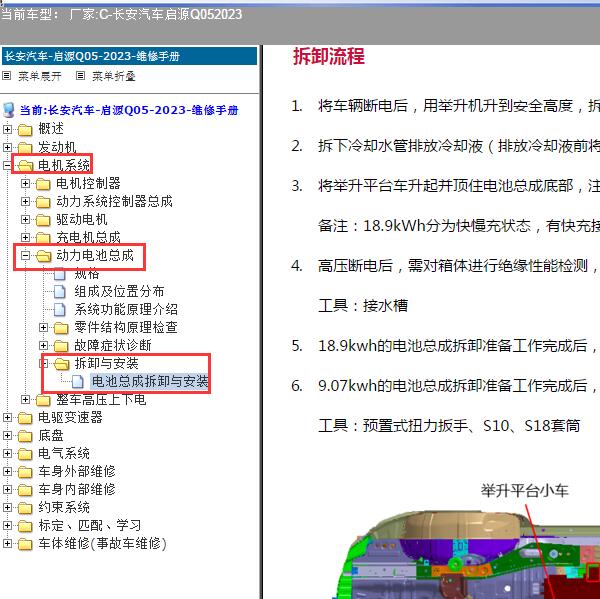The height and width of the screenshot is (599, 600).
Task: Expand the 标定、匹配、学习 node
Action: pyautogui.click(x=7, y=526)
